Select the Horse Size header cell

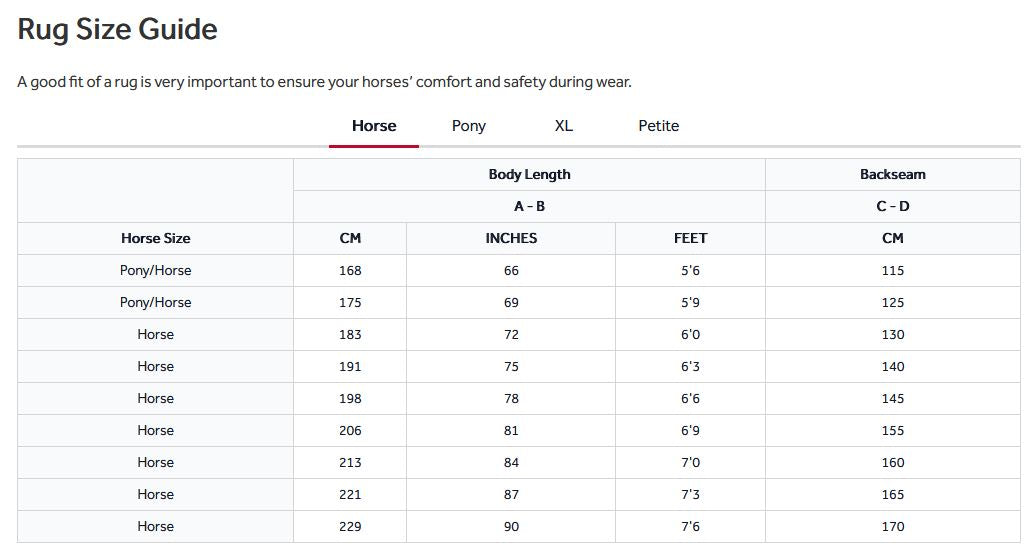[x=156, y=238]
